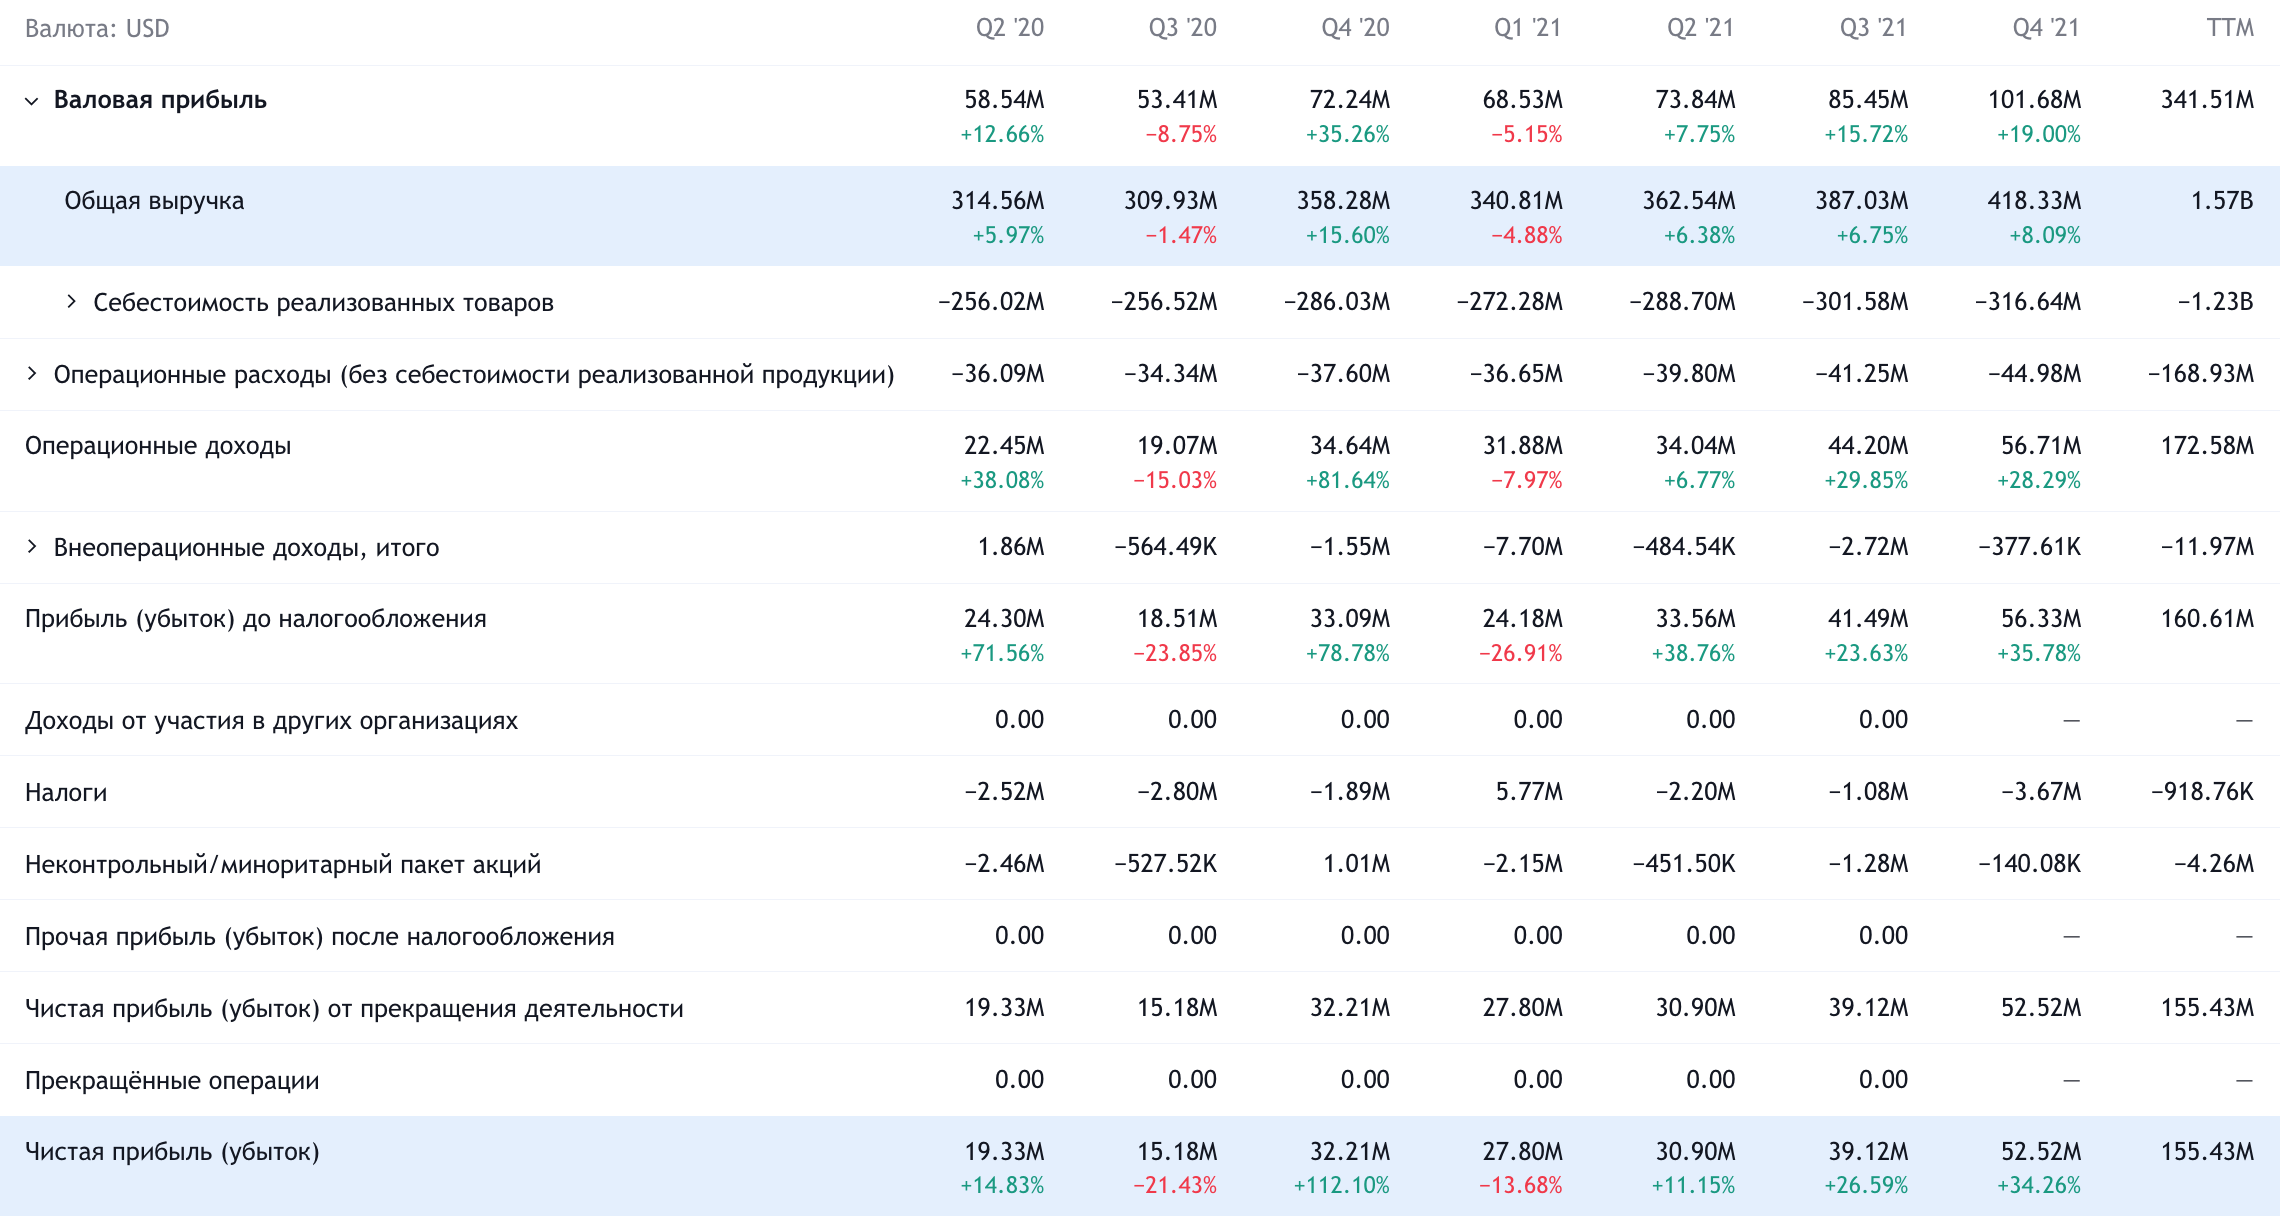Click the Валовая прибыль row title

click(x=160, y=100)
